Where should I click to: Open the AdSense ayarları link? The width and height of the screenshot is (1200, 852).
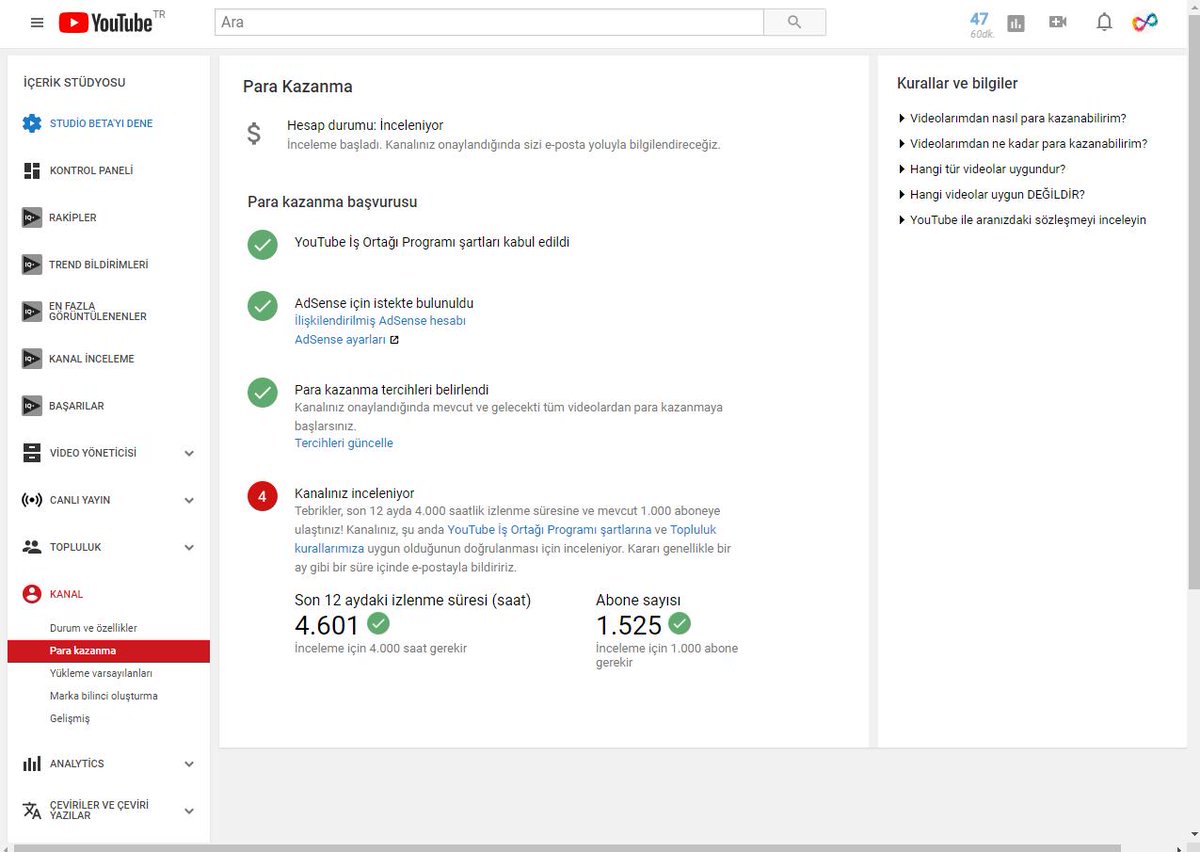340,340
